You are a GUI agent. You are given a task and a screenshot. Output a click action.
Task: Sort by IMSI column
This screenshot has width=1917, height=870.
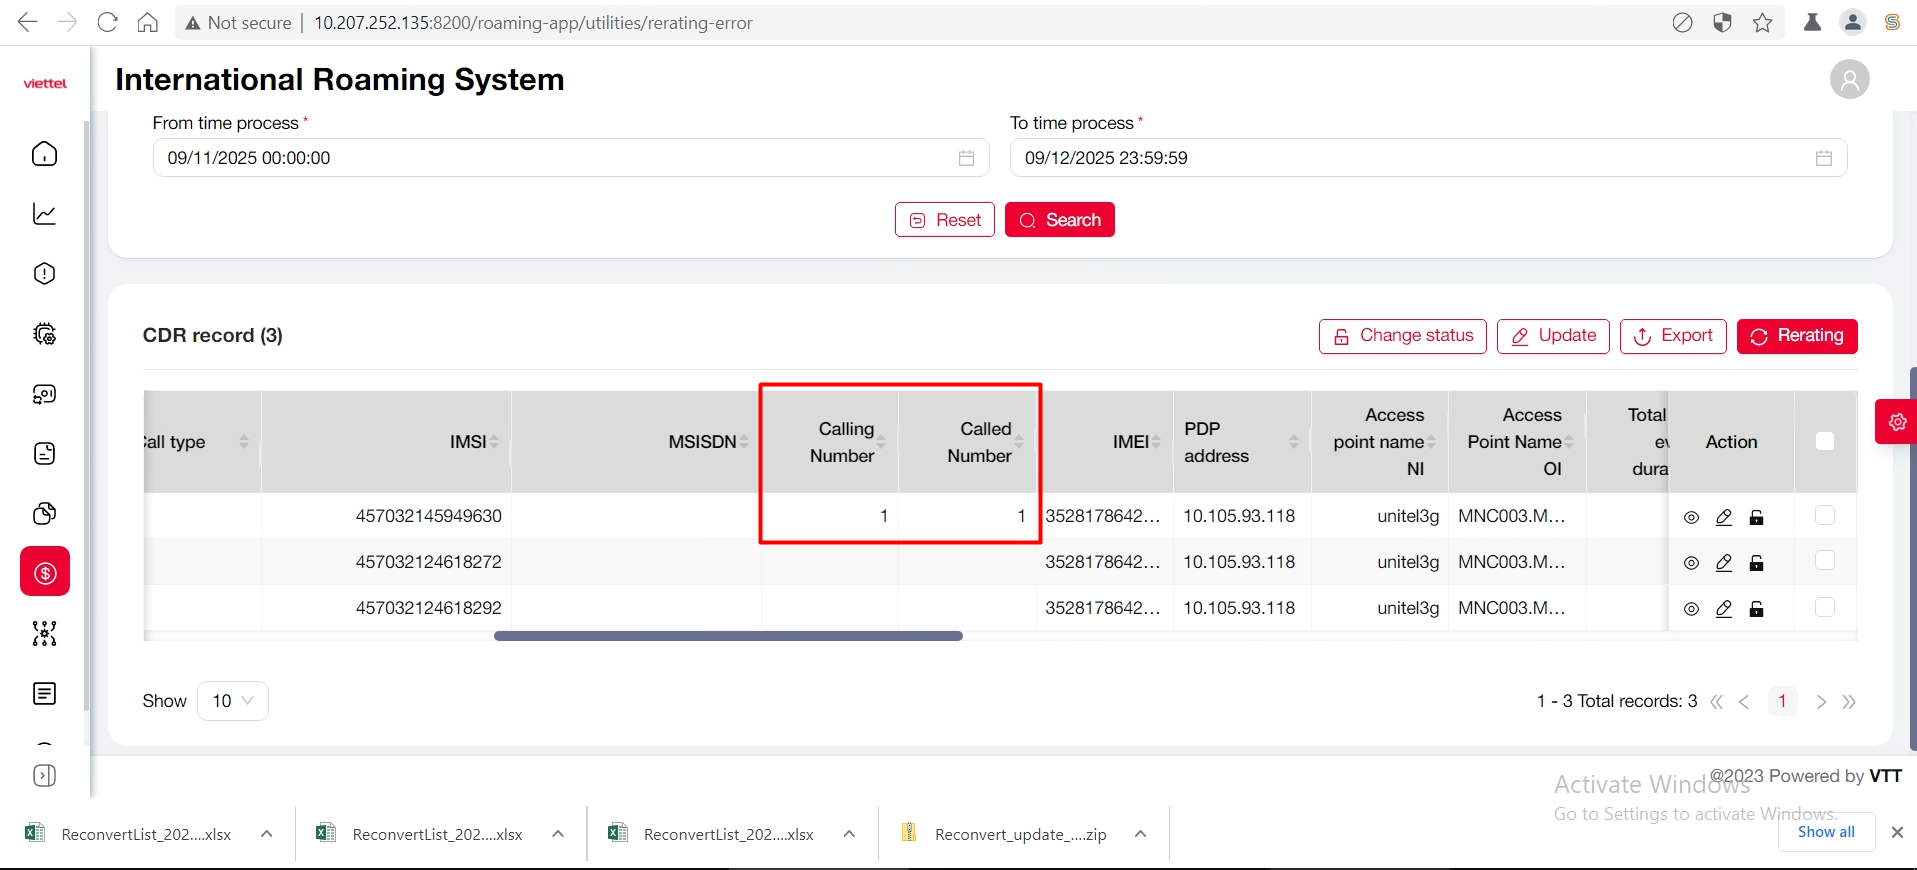(x=494, y=442)
